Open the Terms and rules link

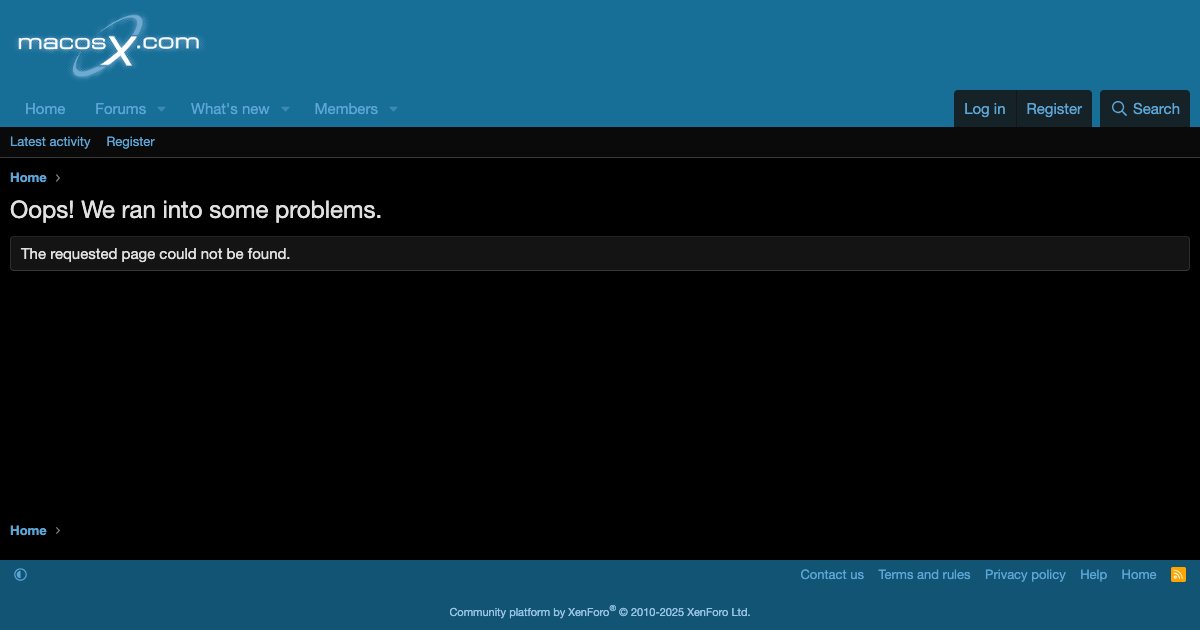point(924,575)
